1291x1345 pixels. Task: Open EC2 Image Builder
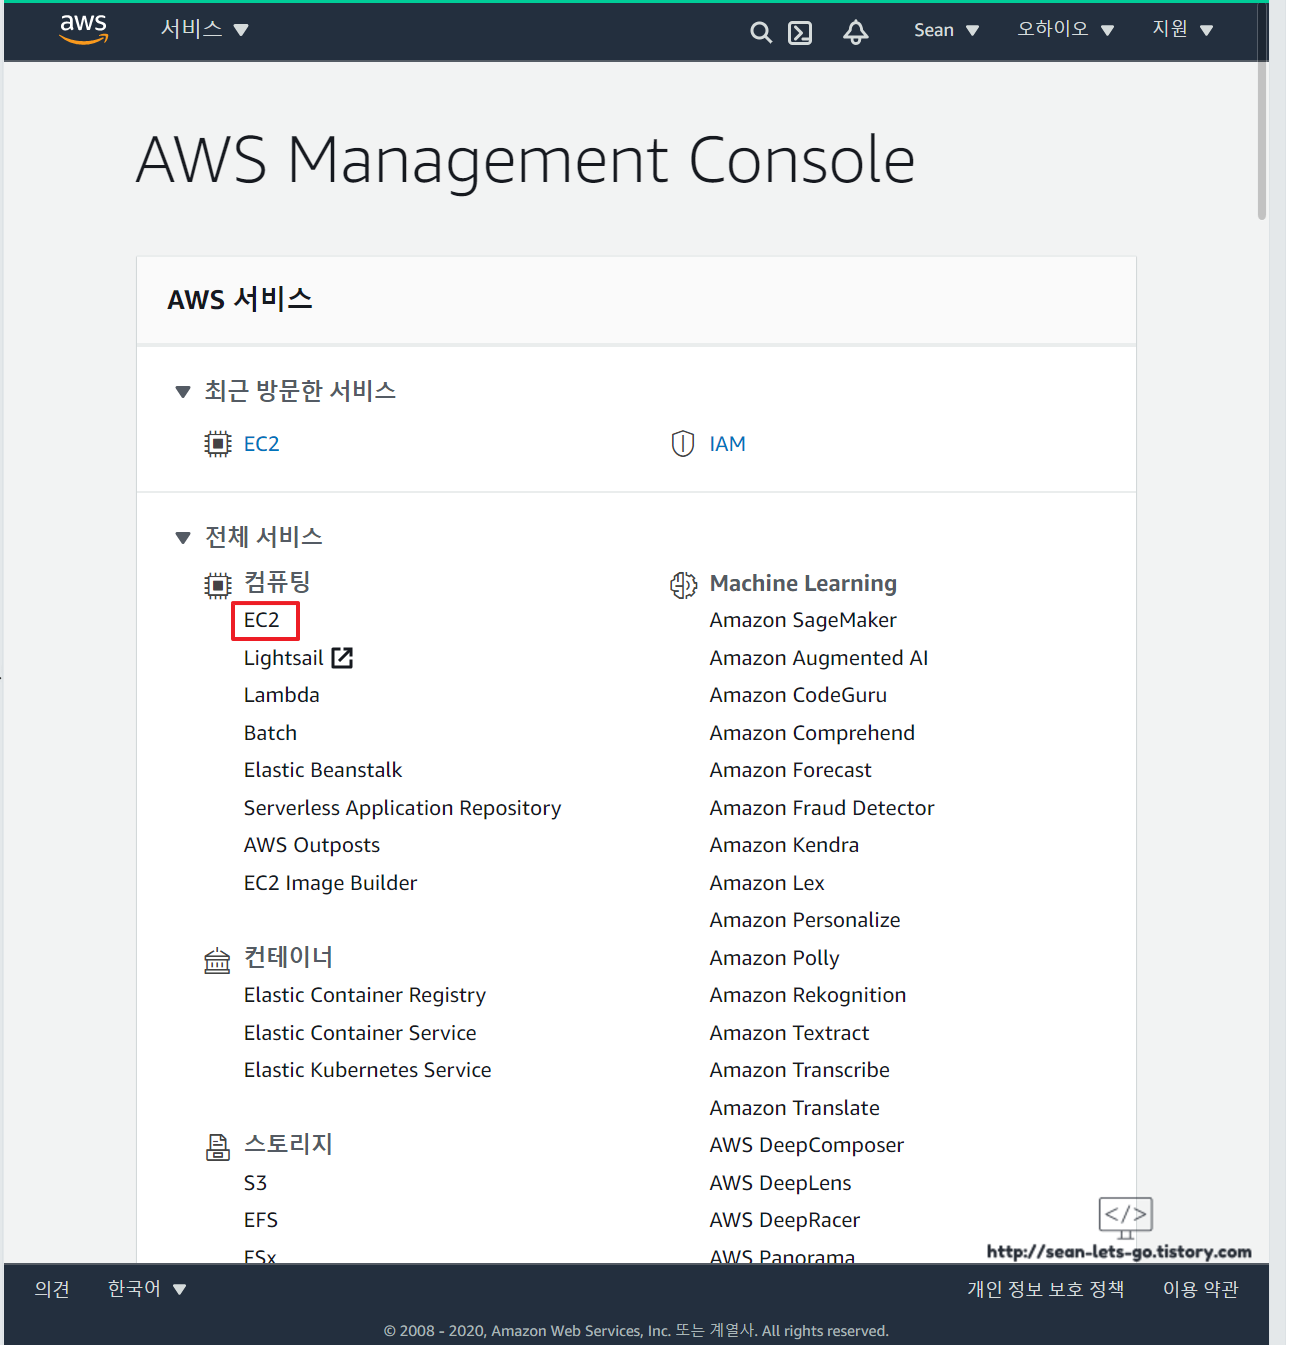pyautogui.click(x=330, y=883)
